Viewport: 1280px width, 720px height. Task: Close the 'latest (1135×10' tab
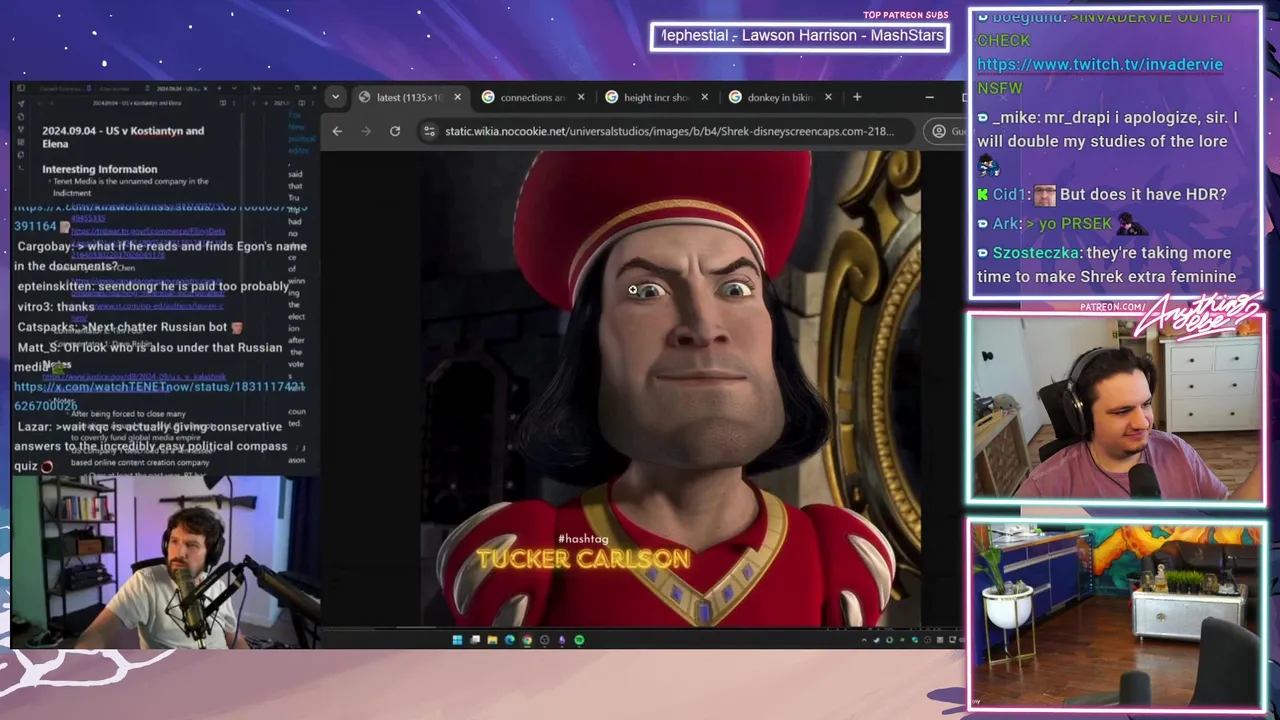click(457, 97)
